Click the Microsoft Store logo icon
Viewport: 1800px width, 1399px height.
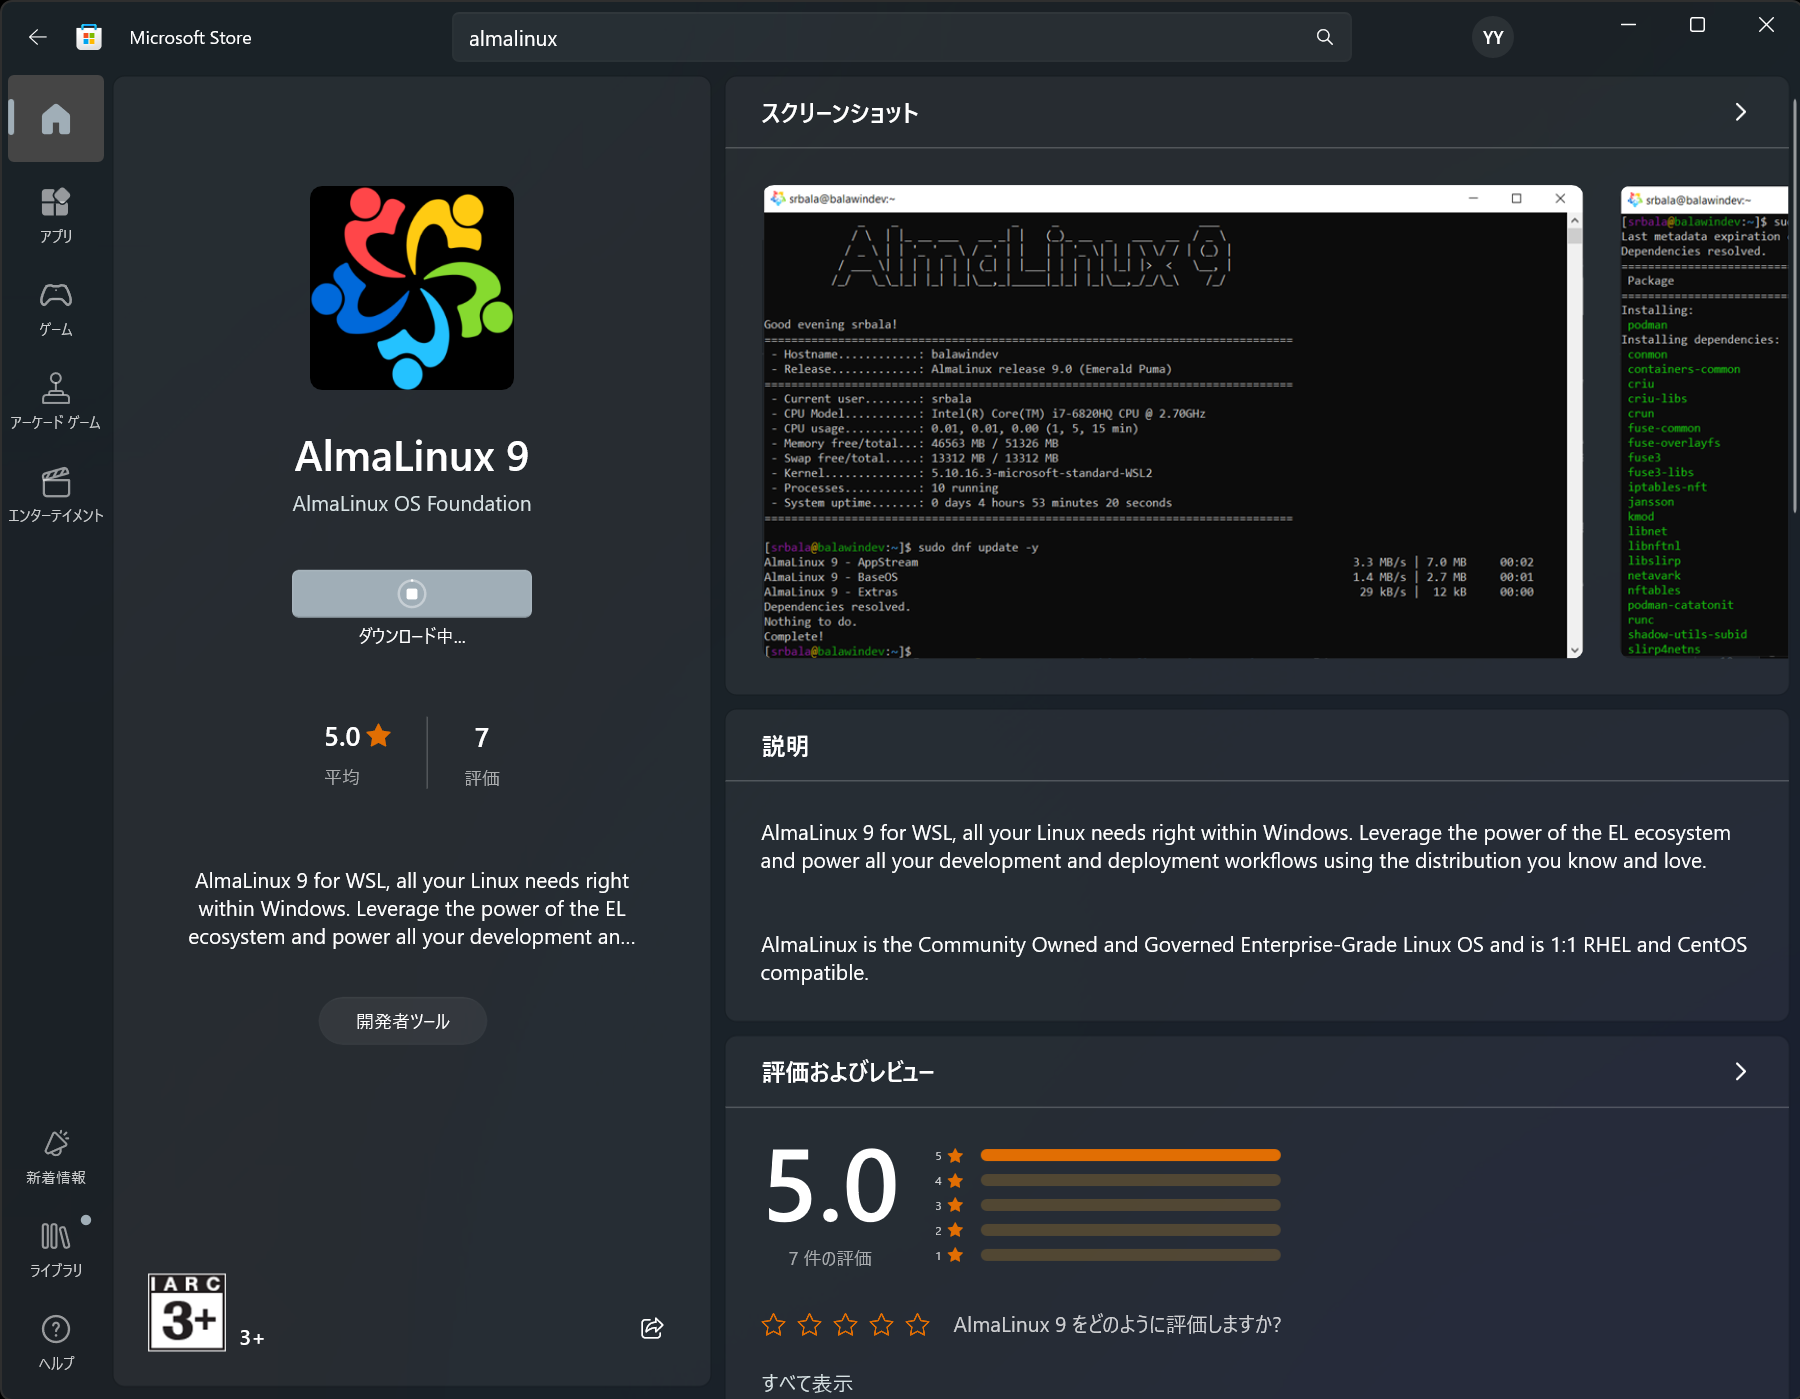89,37
